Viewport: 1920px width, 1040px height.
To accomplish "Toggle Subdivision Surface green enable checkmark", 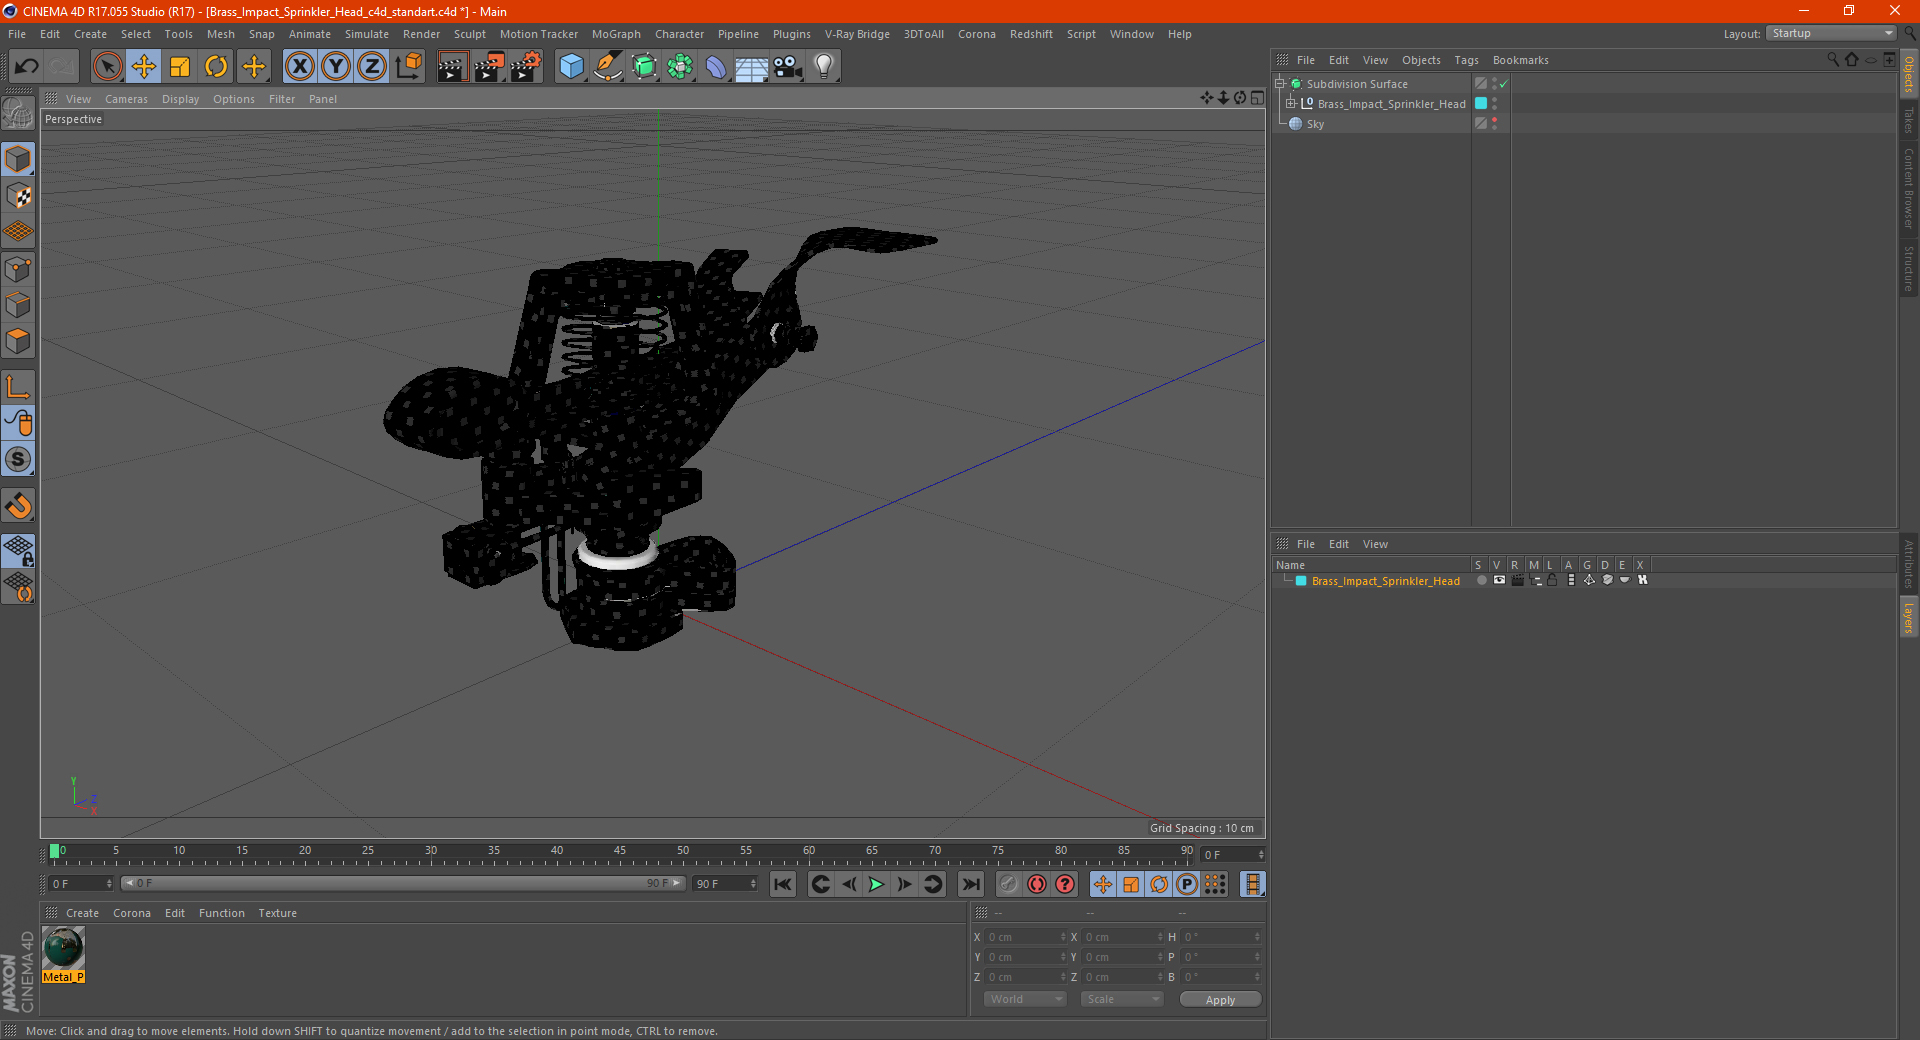I will point(1503,84).
